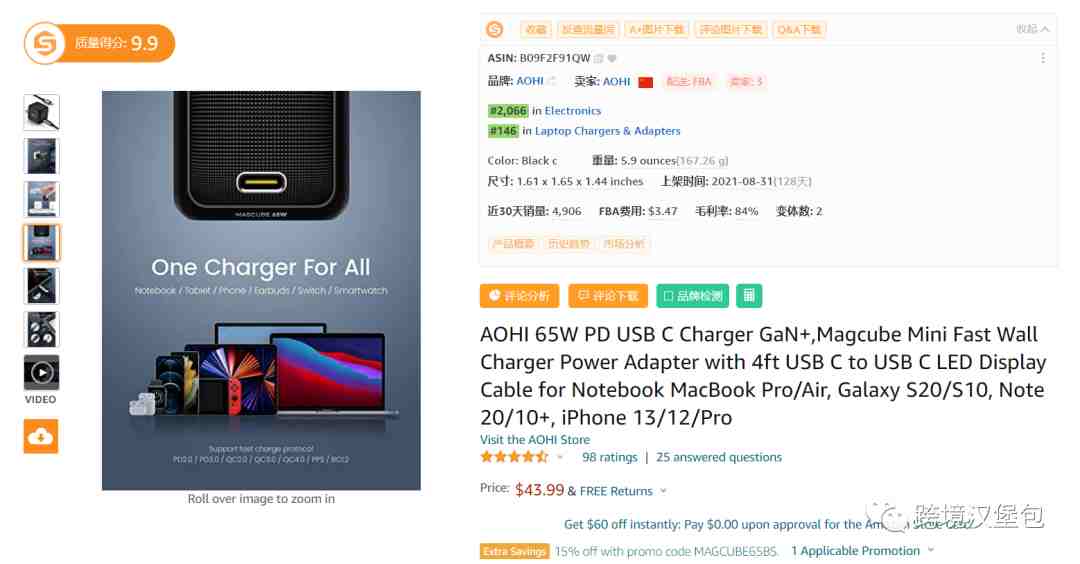Collapse the panel with 收起 chevron
This screenshot has width=1080, height=564.
(1032, 29)
